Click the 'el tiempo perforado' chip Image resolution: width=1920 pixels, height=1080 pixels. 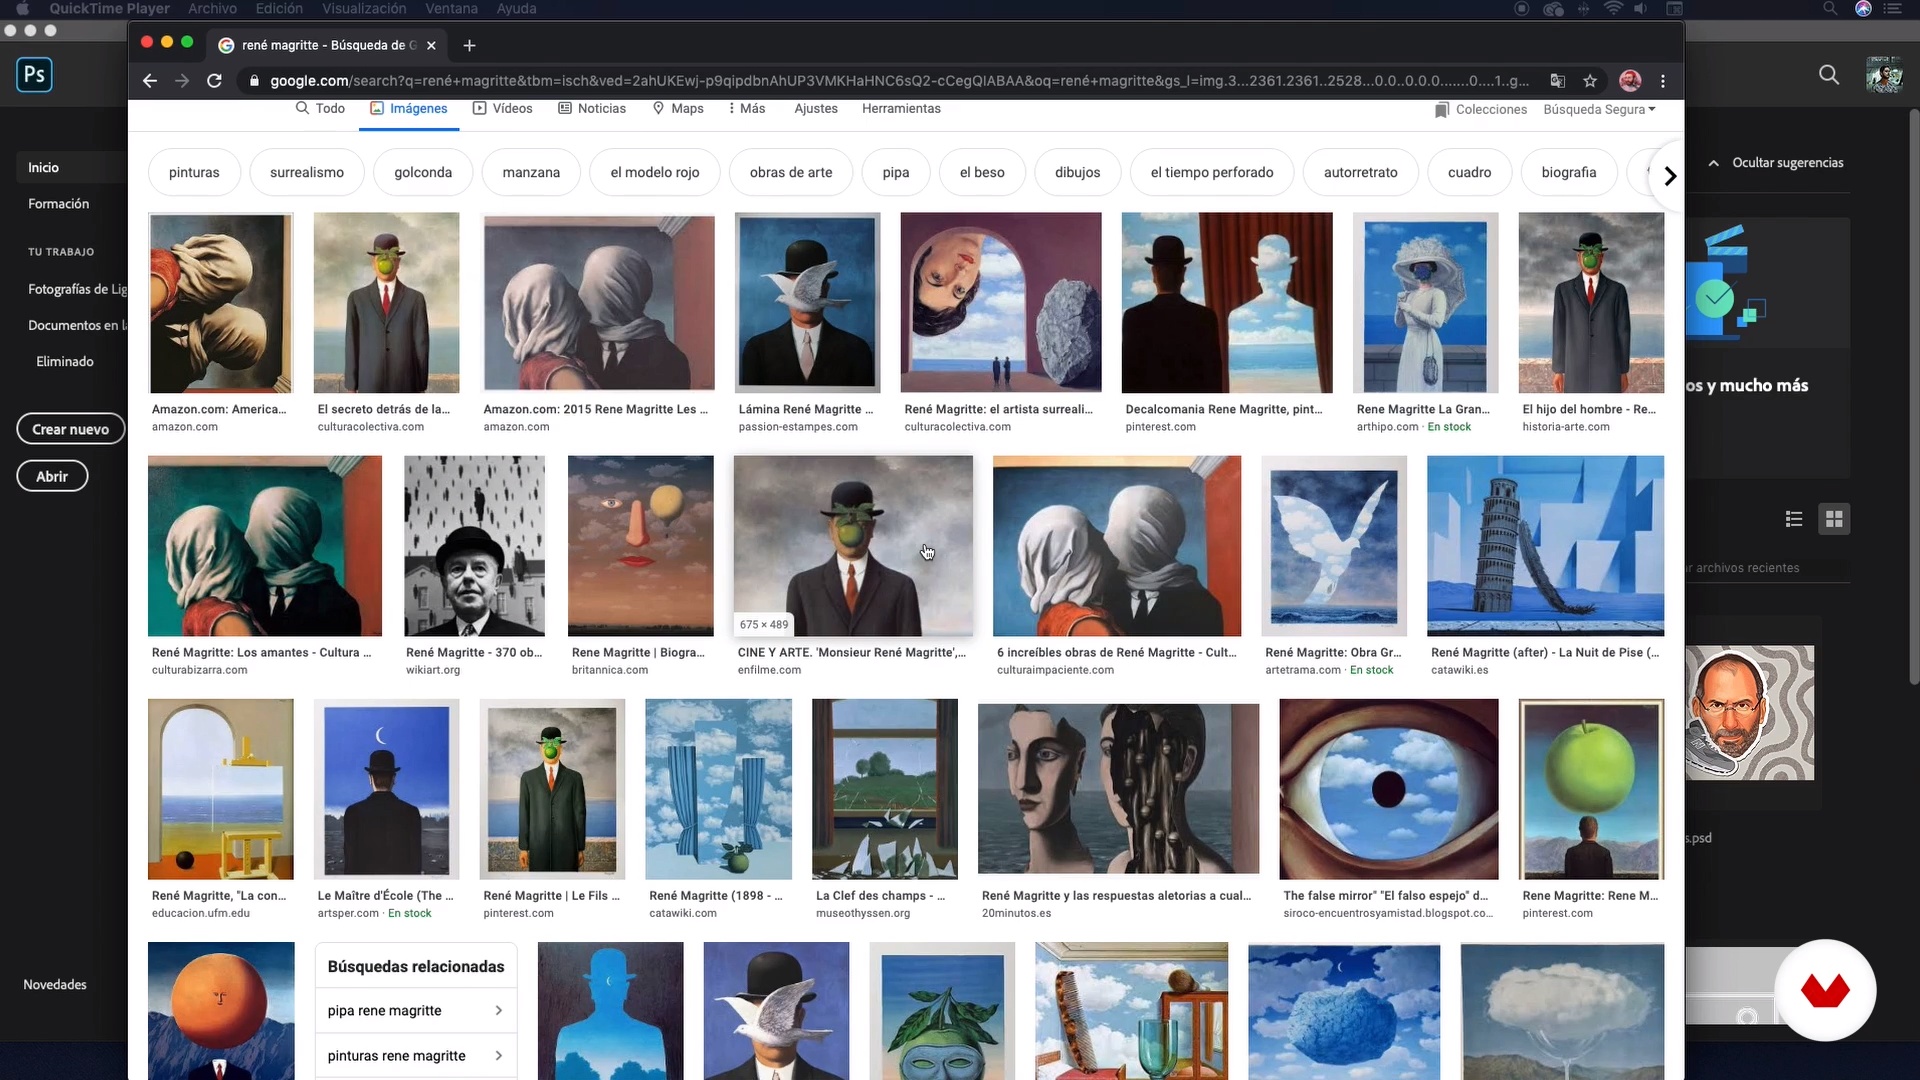(x=1212, y=173)
